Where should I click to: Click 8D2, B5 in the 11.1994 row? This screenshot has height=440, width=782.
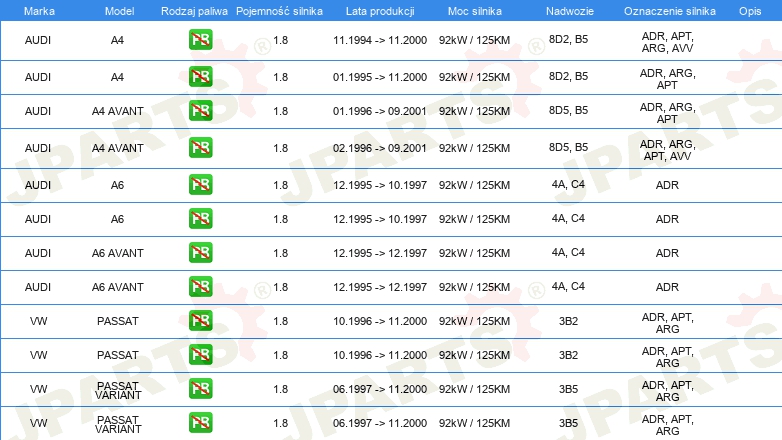pos(569,39)
